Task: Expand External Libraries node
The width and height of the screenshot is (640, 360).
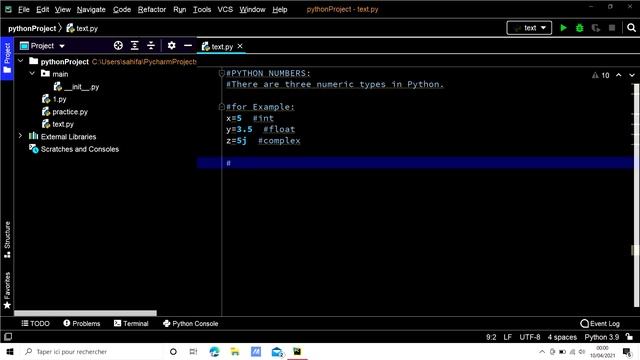Action: pos(20,136)
